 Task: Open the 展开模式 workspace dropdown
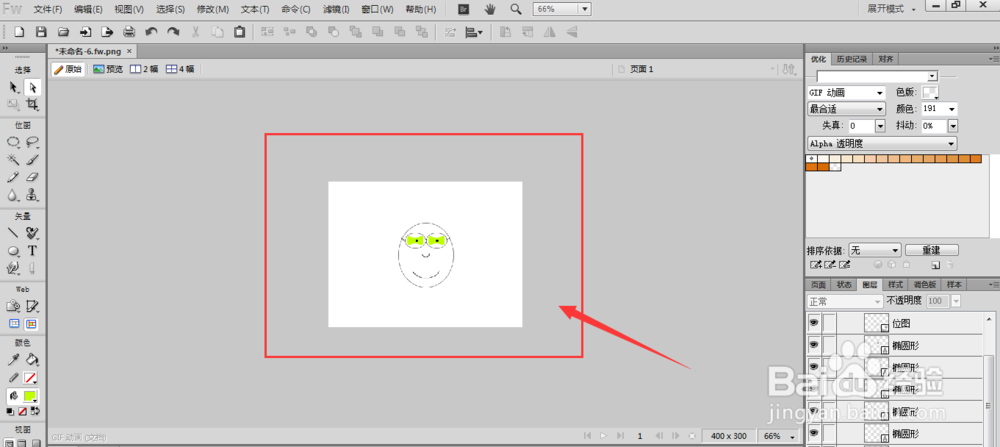coord(892,10)
